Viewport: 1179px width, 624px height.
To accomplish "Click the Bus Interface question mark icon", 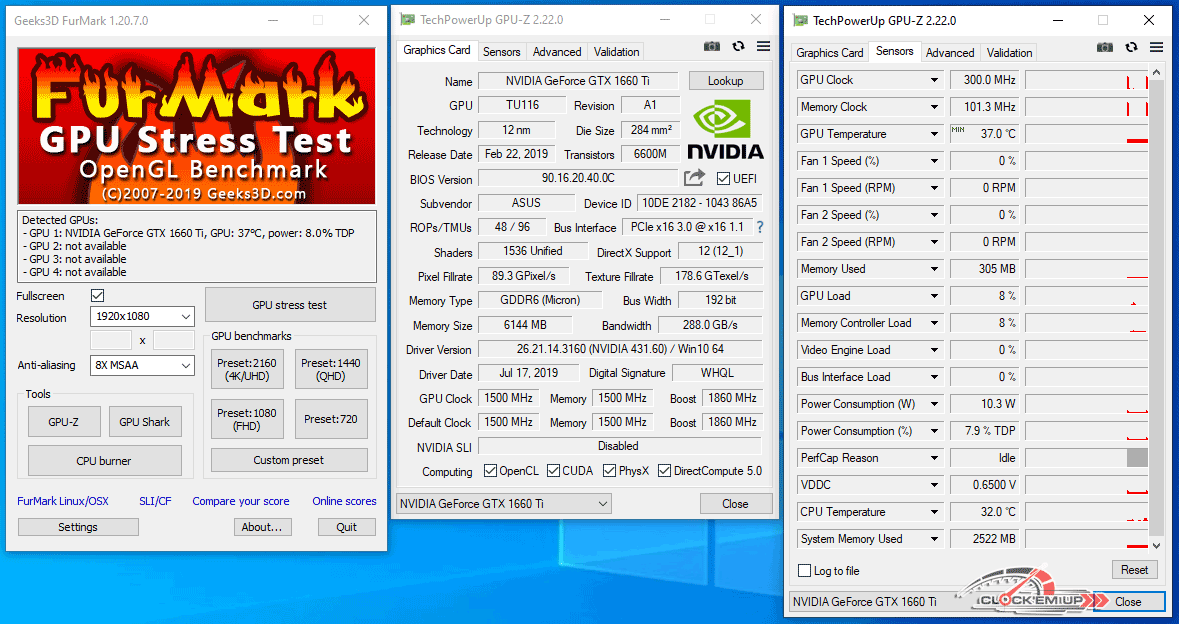I will pos(760,227).
